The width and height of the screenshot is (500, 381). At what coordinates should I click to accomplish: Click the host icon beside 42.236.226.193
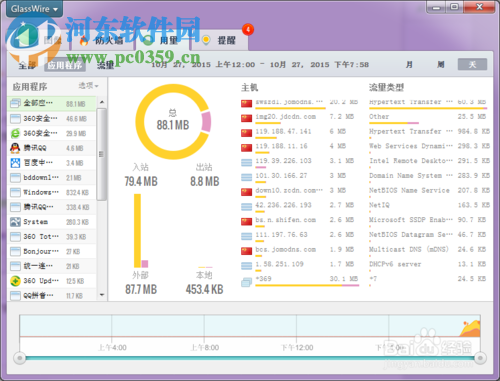pyautogui.click(x=246, y=207)
